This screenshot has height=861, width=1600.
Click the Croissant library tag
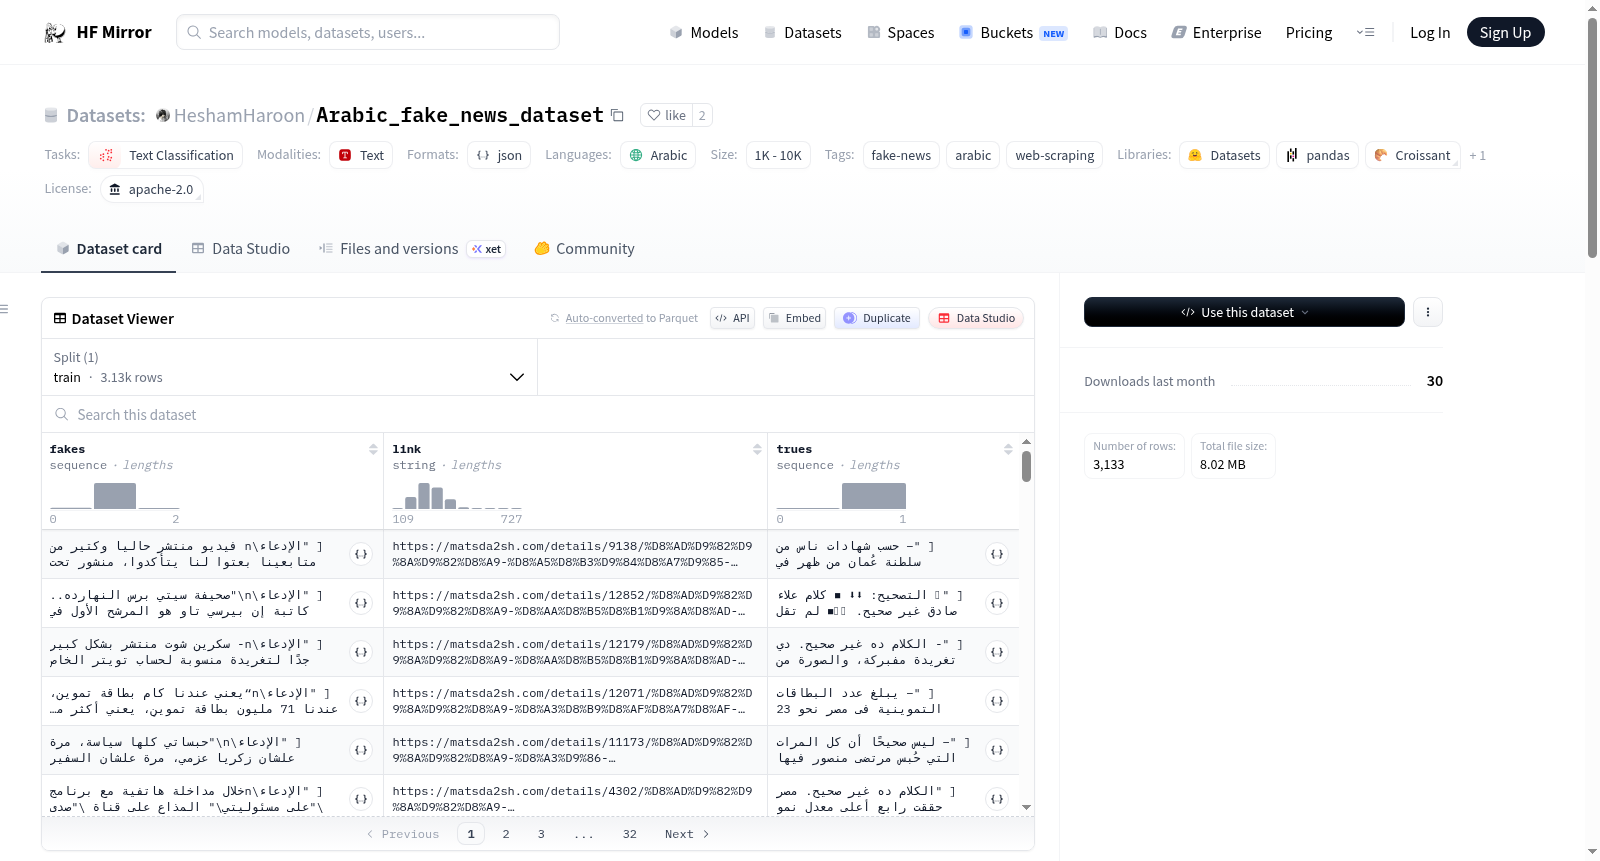click(x=1412, y=155)
